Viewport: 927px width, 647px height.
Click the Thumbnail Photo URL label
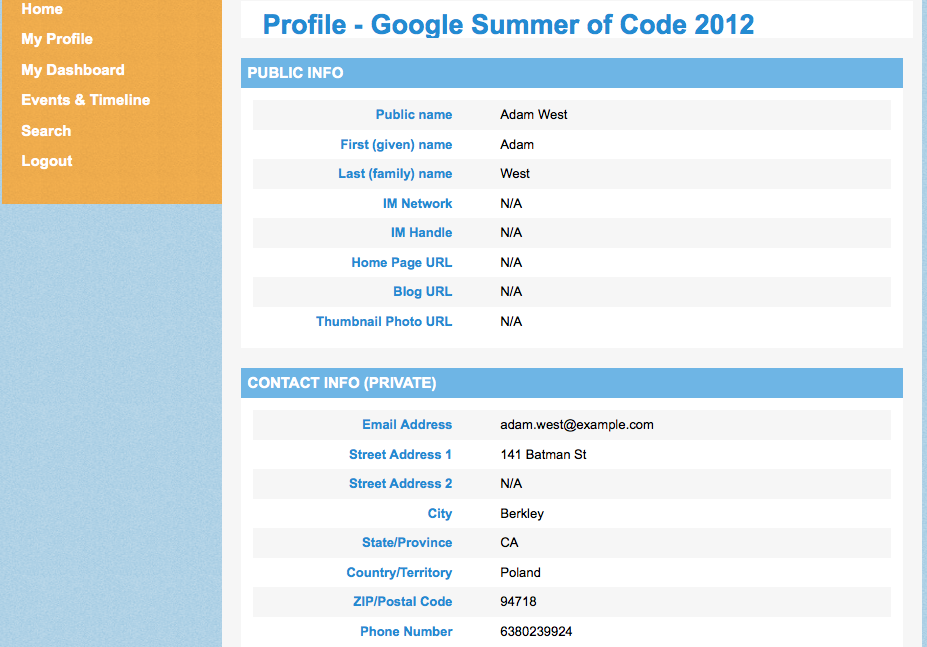(384, 322)
